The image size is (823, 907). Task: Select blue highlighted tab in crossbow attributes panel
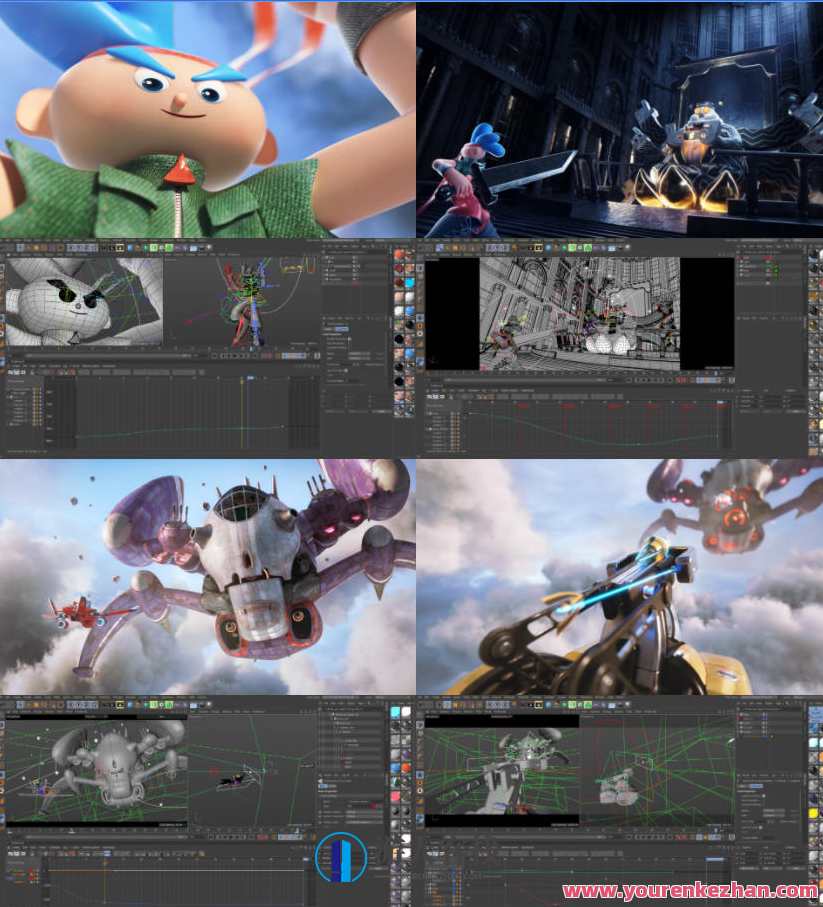[758, 785]
